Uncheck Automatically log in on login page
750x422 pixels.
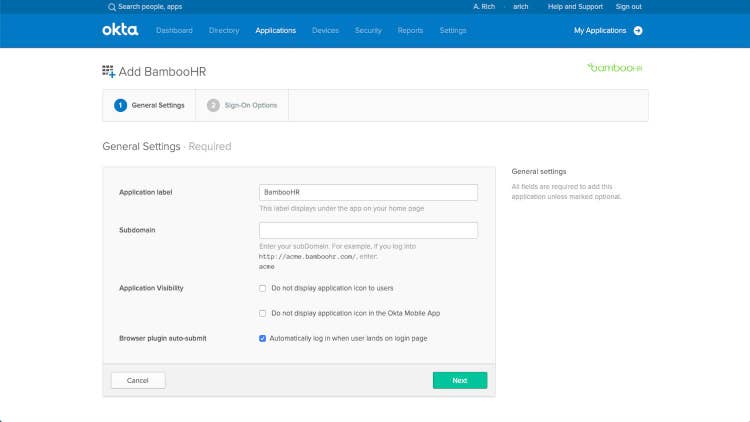pyautogui.click(x=263, y=338)
